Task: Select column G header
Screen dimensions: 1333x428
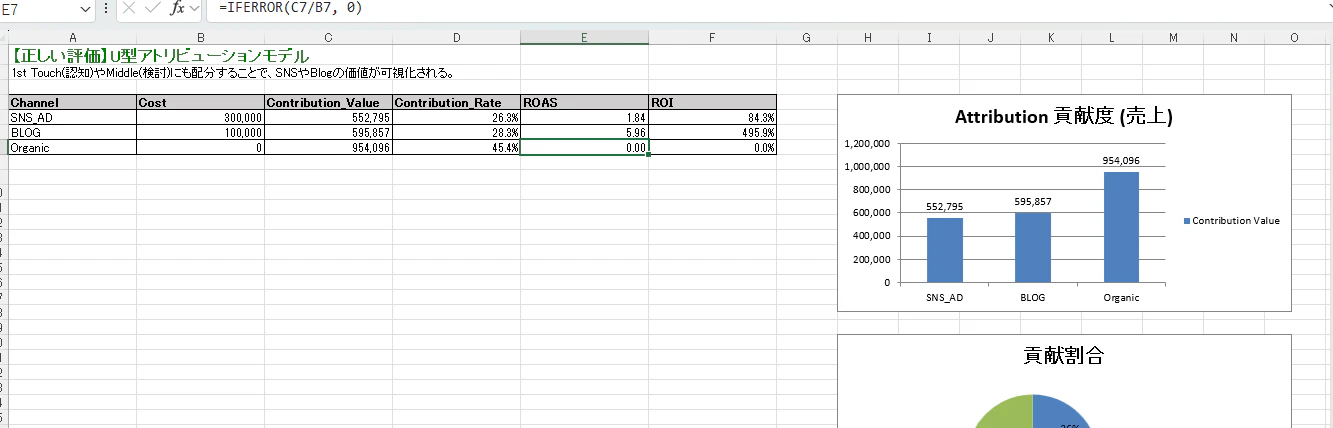Action: (x=807, y=38)
